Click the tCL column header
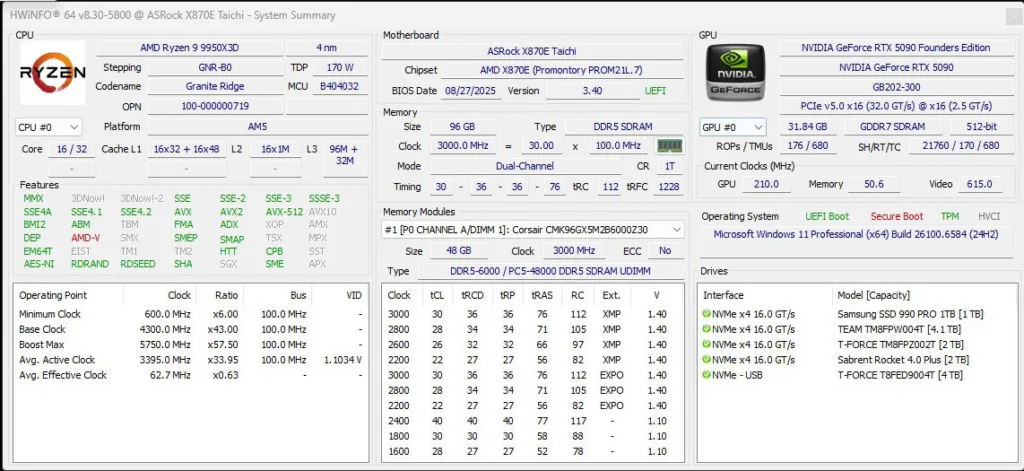This screenshot has width=1024, height=471. click(x=437, y=295)
